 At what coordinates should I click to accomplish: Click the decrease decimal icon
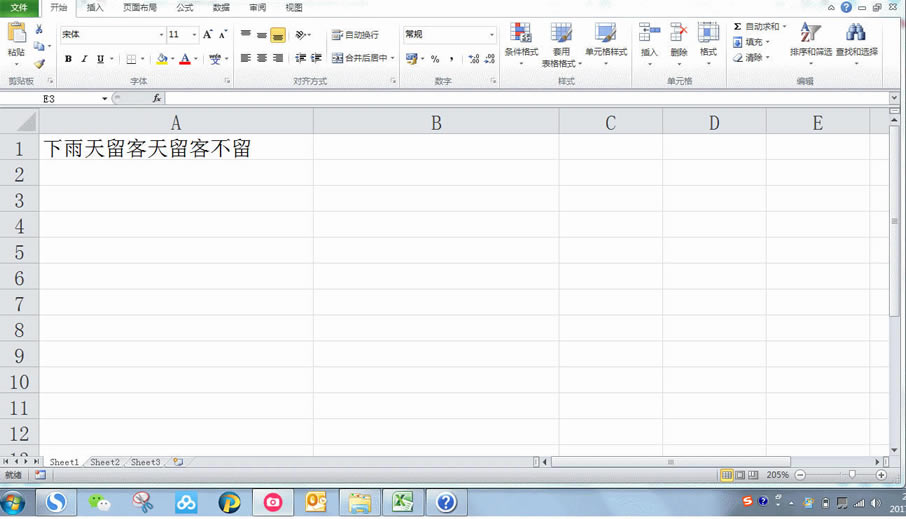[490, 59]
